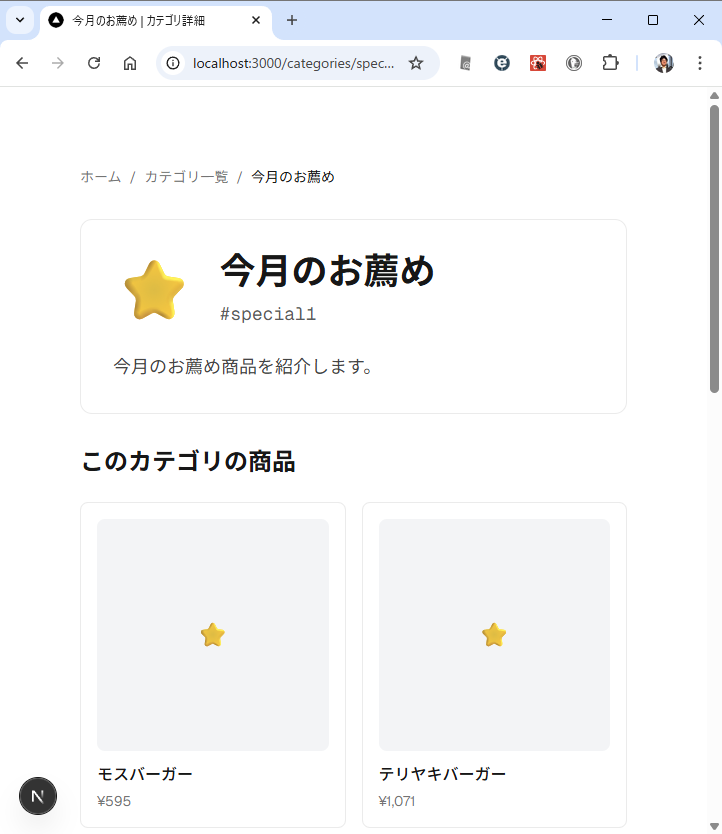722x834 pixels.
Task: Expand the tab search dropdown
Action: coord(20,20)
